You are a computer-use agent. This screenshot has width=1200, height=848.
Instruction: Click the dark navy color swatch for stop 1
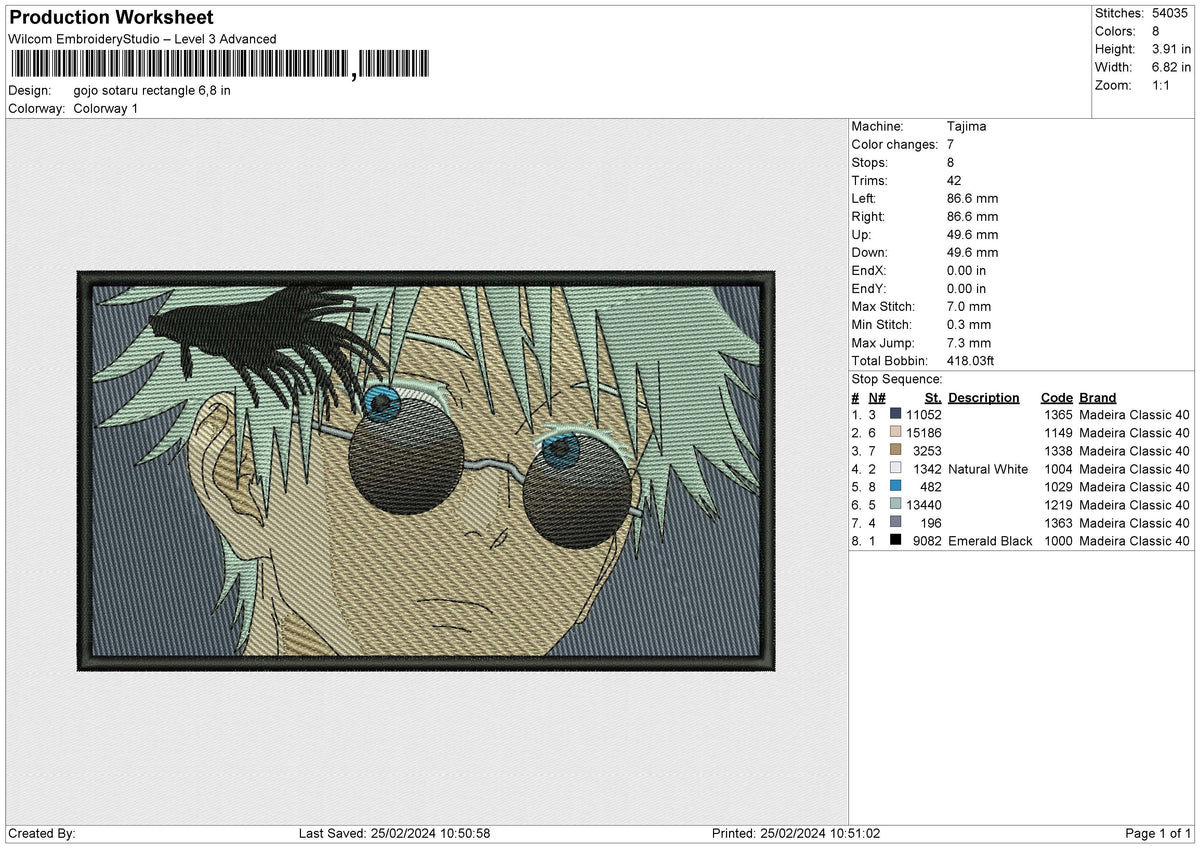point(895,415)
